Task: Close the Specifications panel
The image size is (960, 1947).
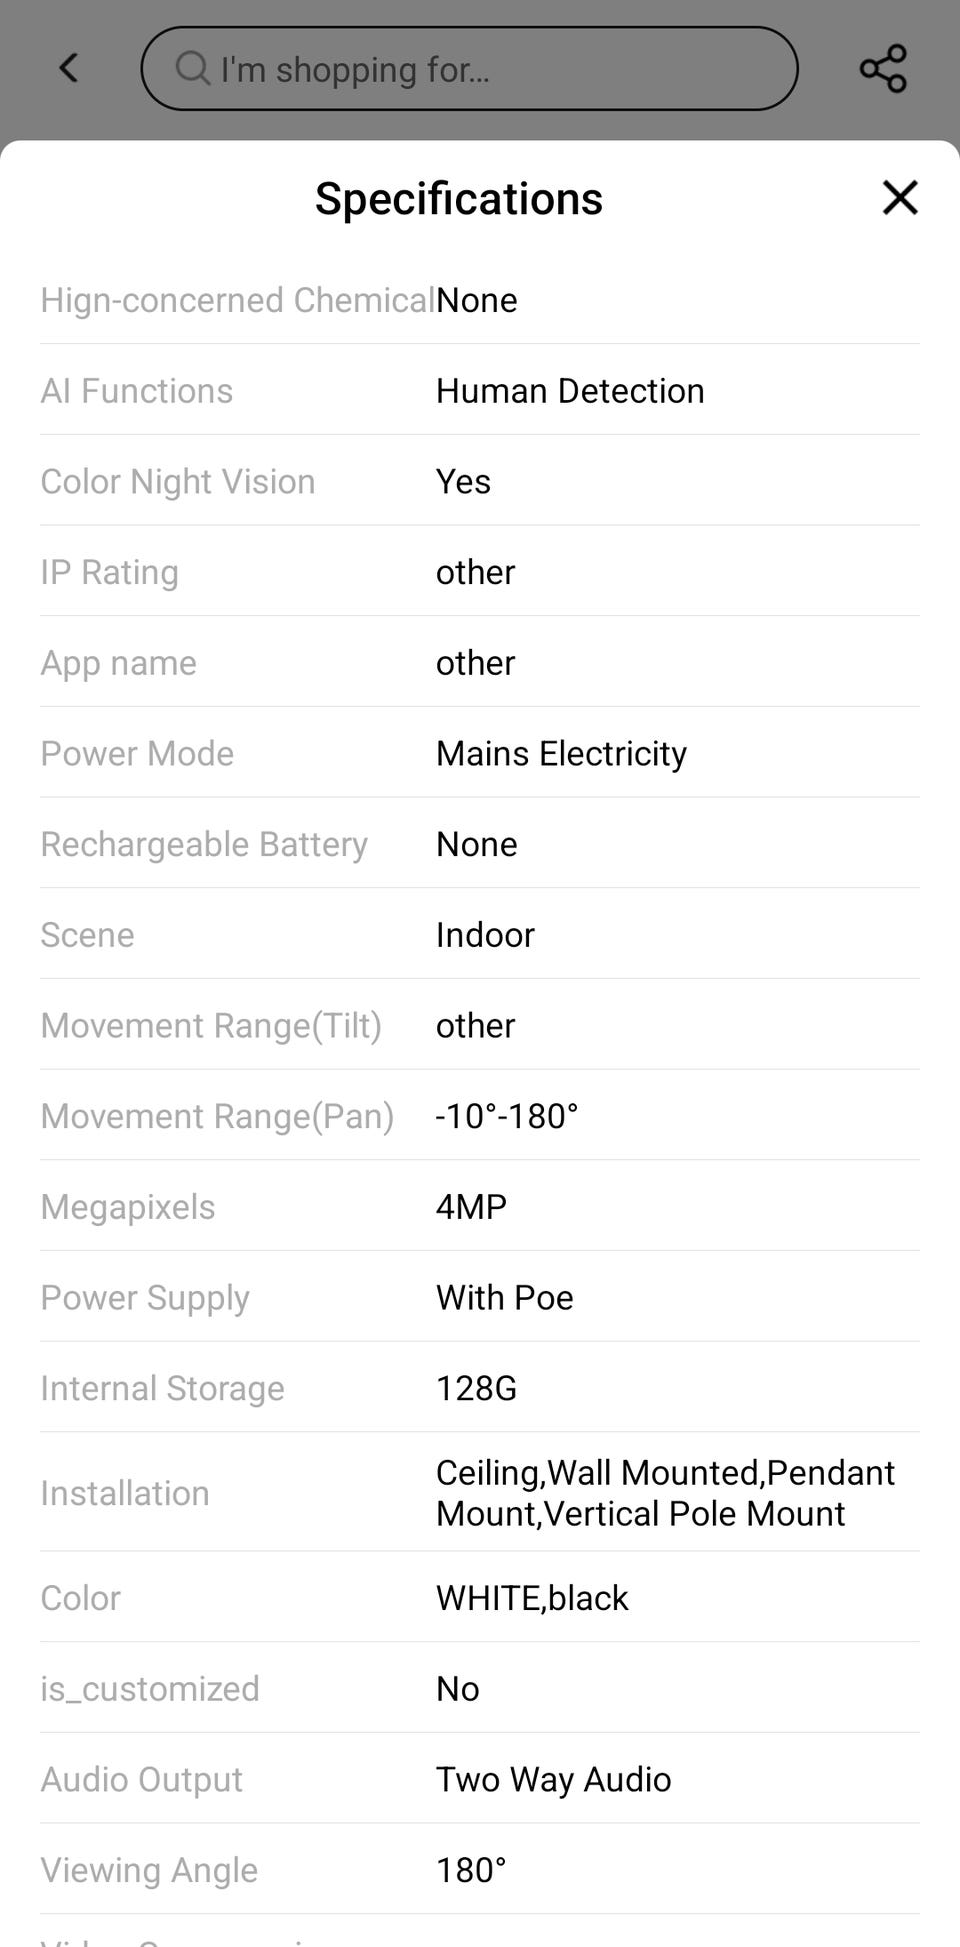Action: pyautogui.click(x=900, y=198)
